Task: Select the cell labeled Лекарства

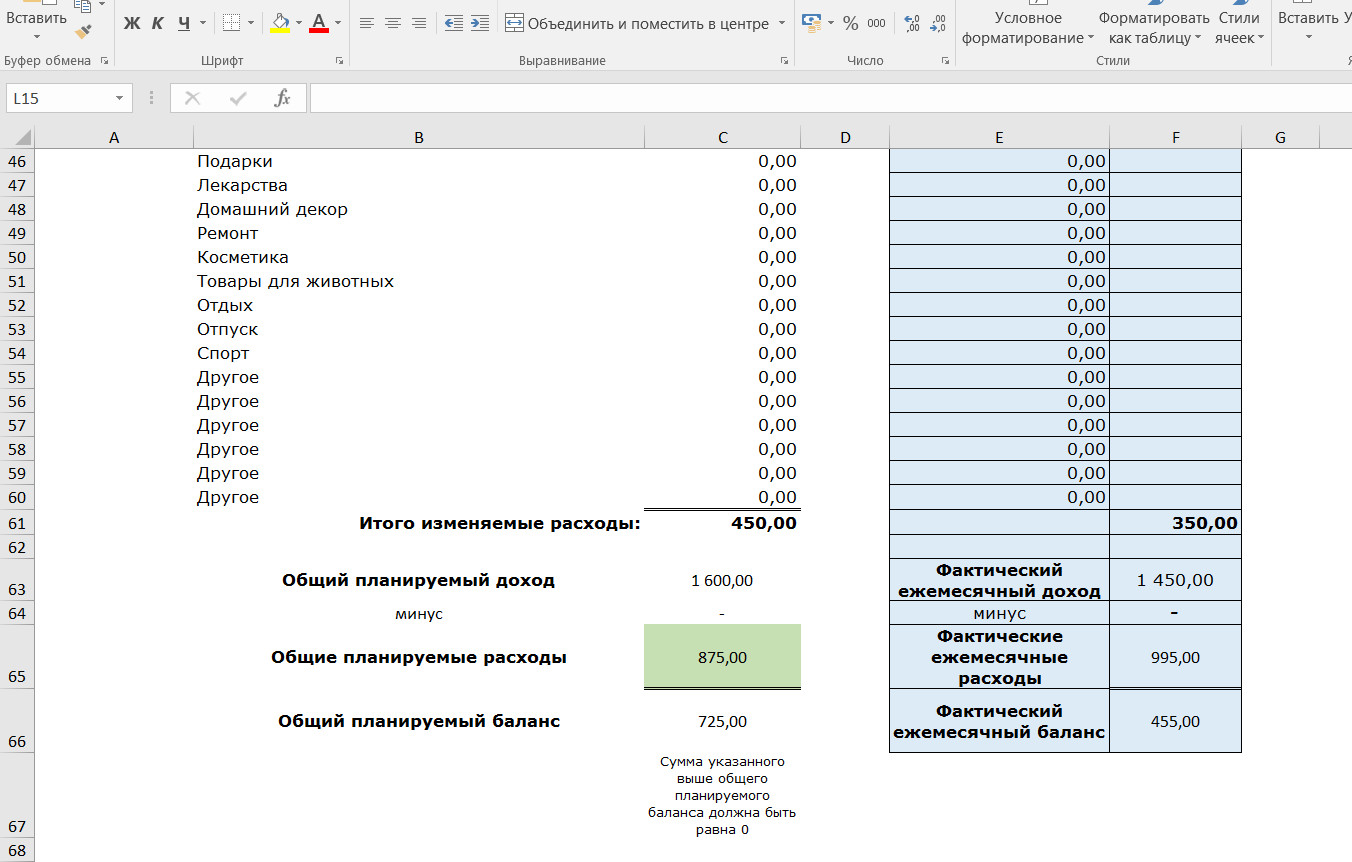Action: (419, 185)
